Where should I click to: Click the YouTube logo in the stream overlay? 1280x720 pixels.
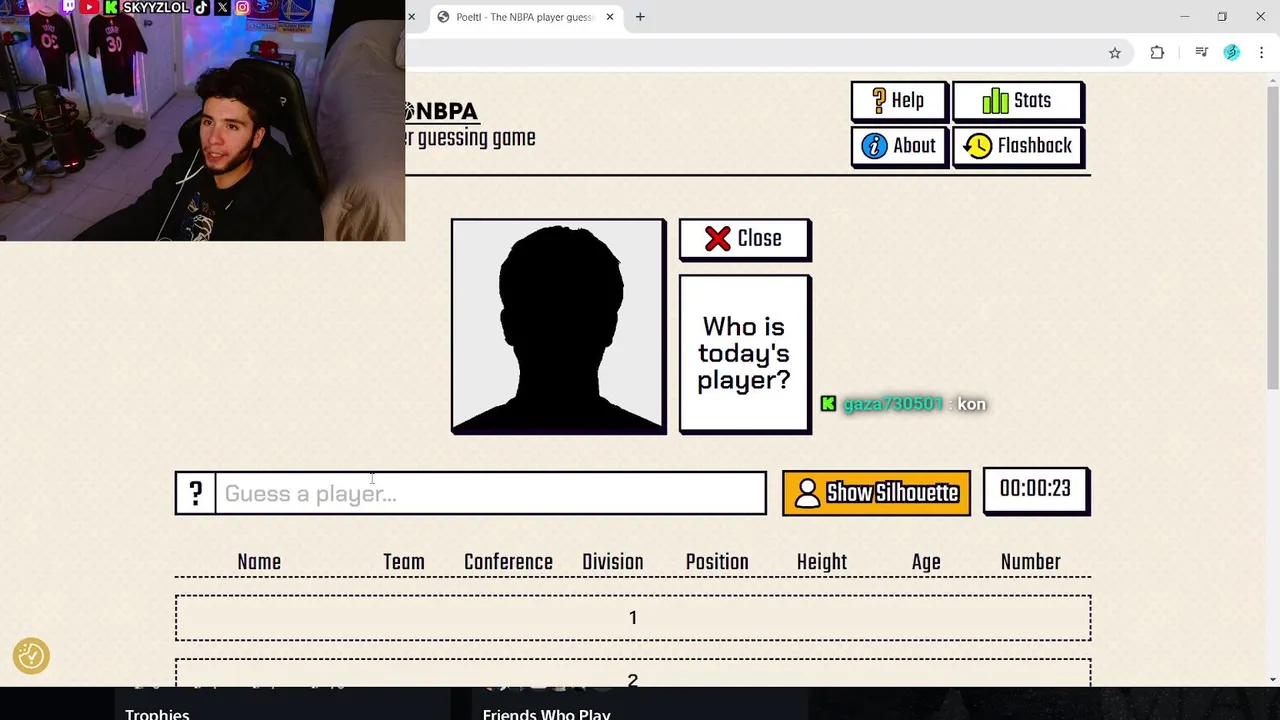89,7
